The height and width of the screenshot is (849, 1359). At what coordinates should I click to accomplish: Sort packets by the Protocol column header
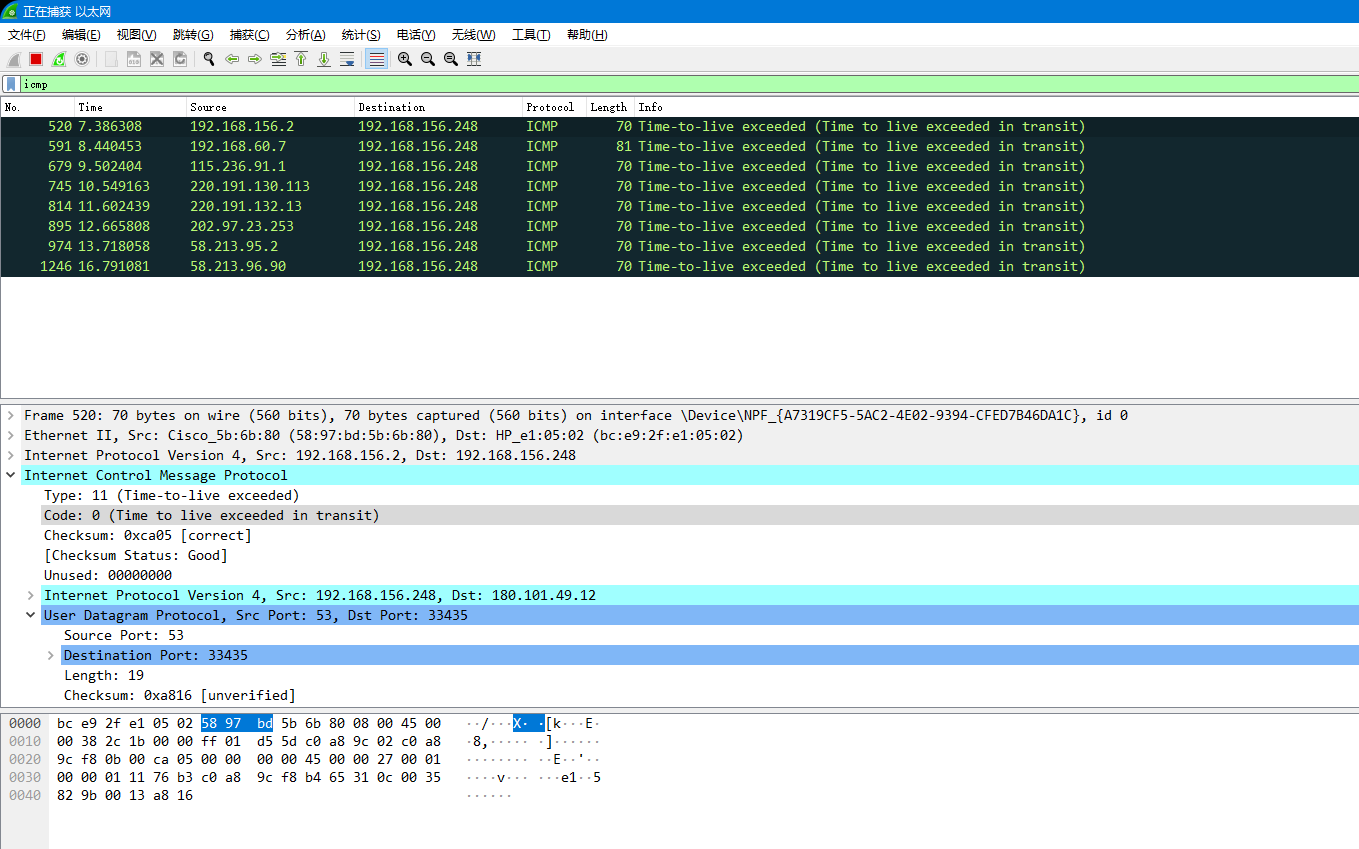[554, 107]
